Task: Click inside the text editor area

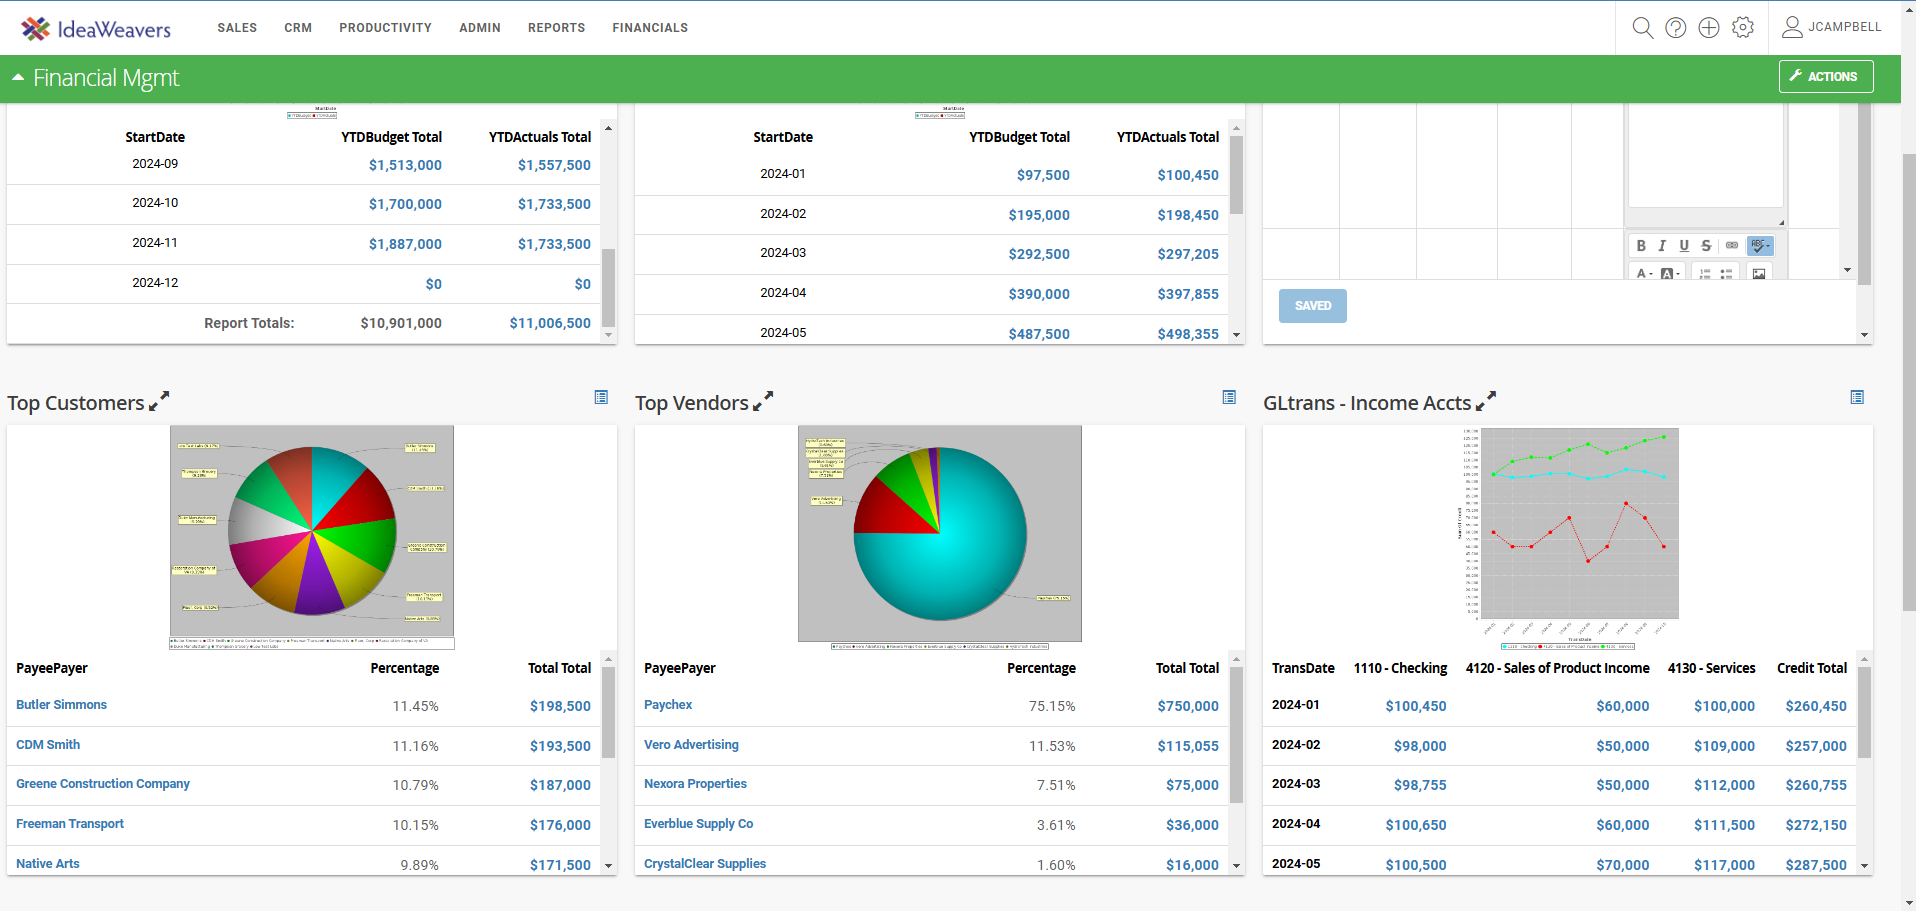Action: point(1705,155)
